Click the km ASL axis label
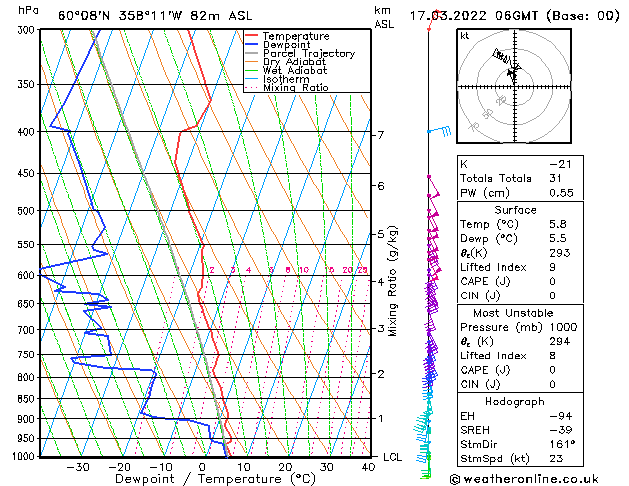Screen dimensions: 629x486 (384, 17)
